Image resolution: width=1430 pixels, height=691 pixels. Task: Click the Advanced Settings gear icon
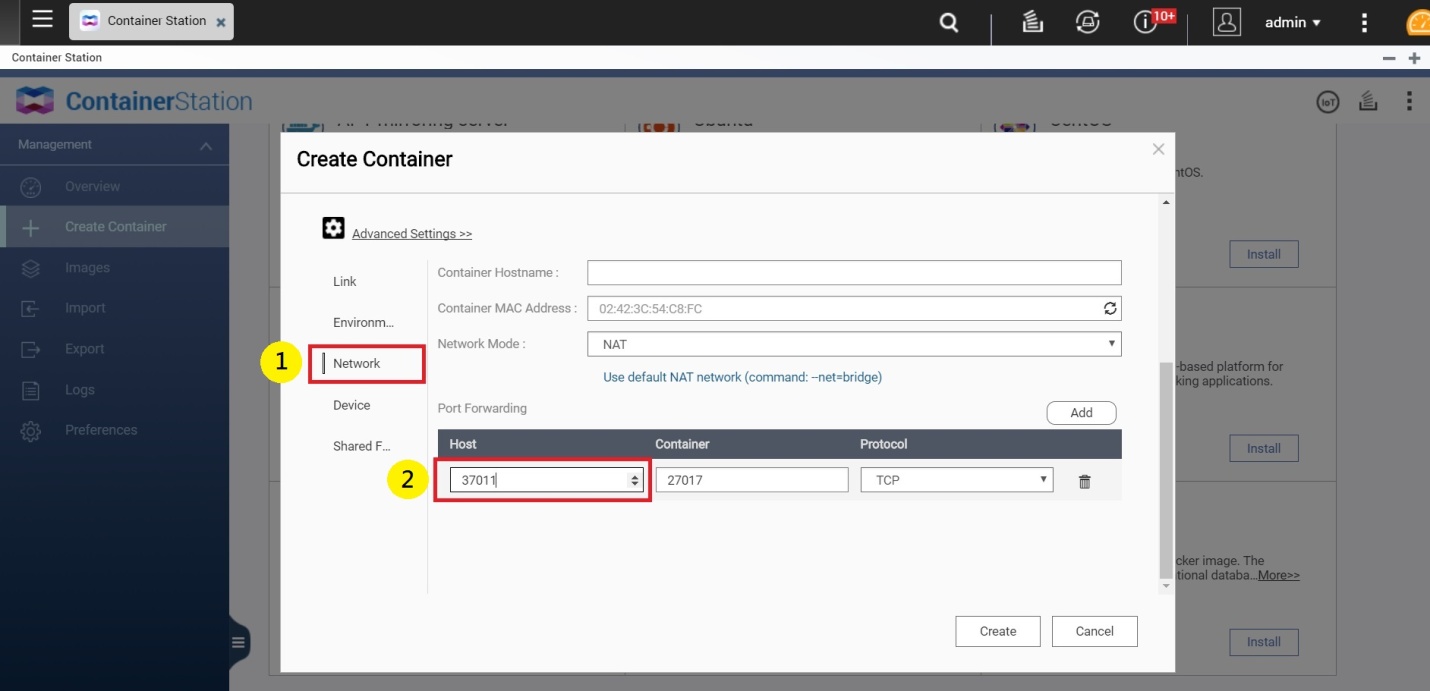coord(333,228)
